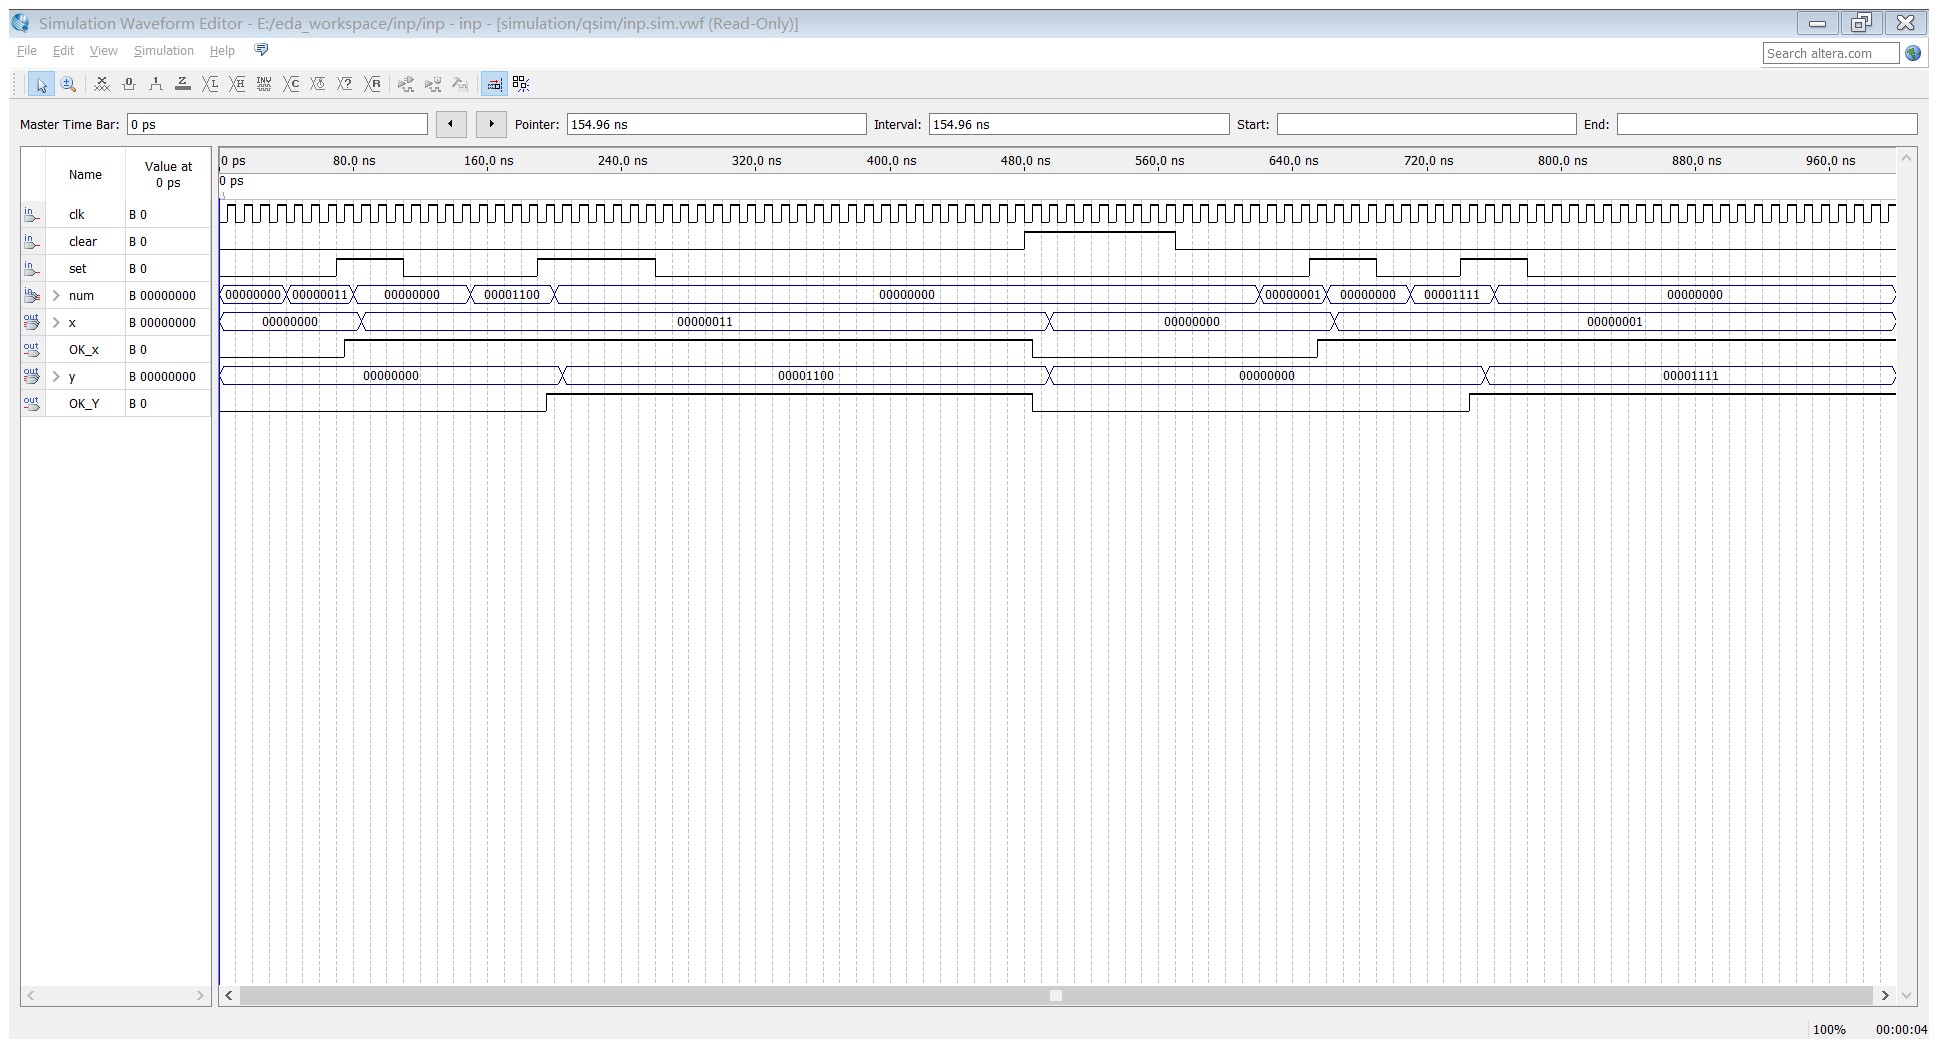Click the Value at 0 ps column header
This screenshot has width=1938, height=1048.
click(x=168, y=175)
